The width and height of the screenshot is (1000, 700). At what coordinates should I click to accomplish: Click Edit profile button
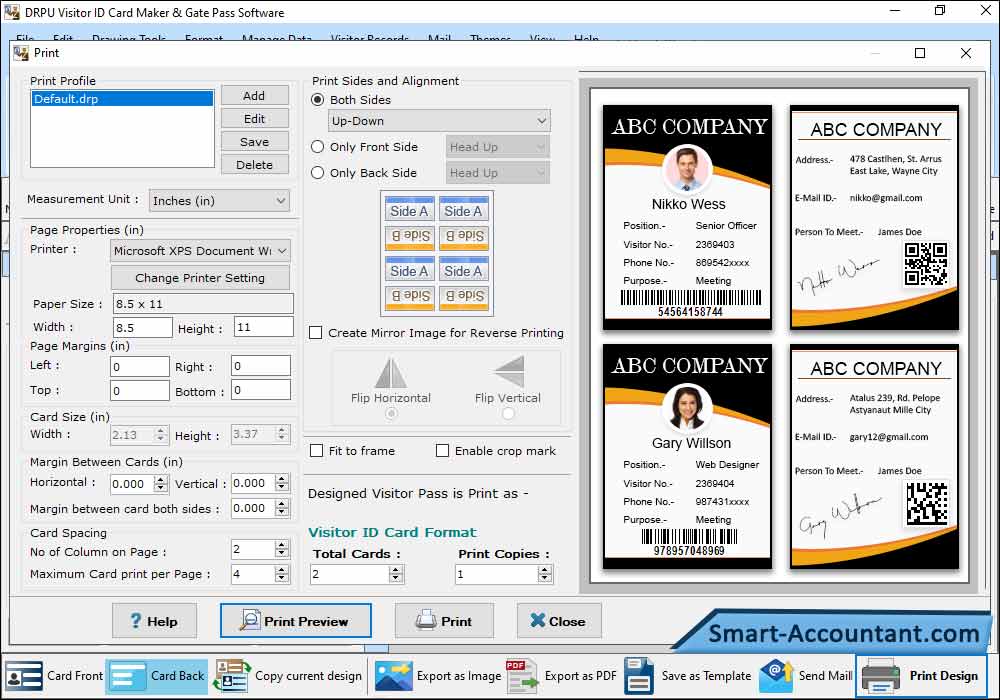click(x=254, y=119)
